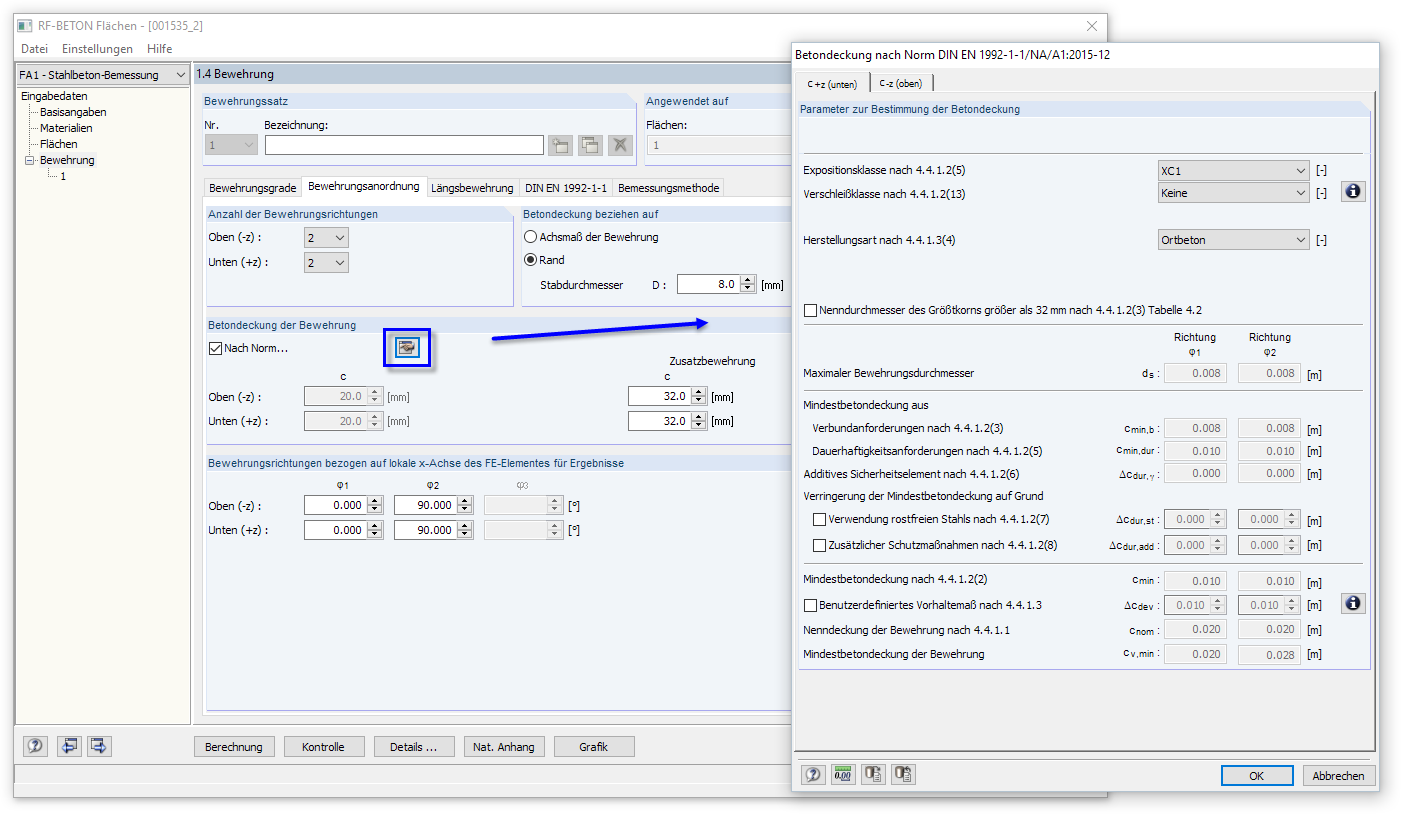Open help in the RF-BETON main window
This screenshot has height=814, width=1401.
pyautogui.click(x=36, y=746)
